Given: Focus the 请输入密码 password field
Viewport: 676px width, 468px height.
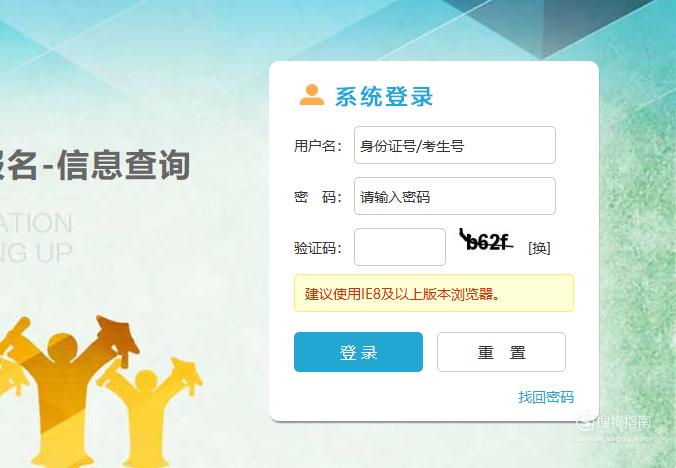Looking at the screenshot, I should tap(454, 196).
